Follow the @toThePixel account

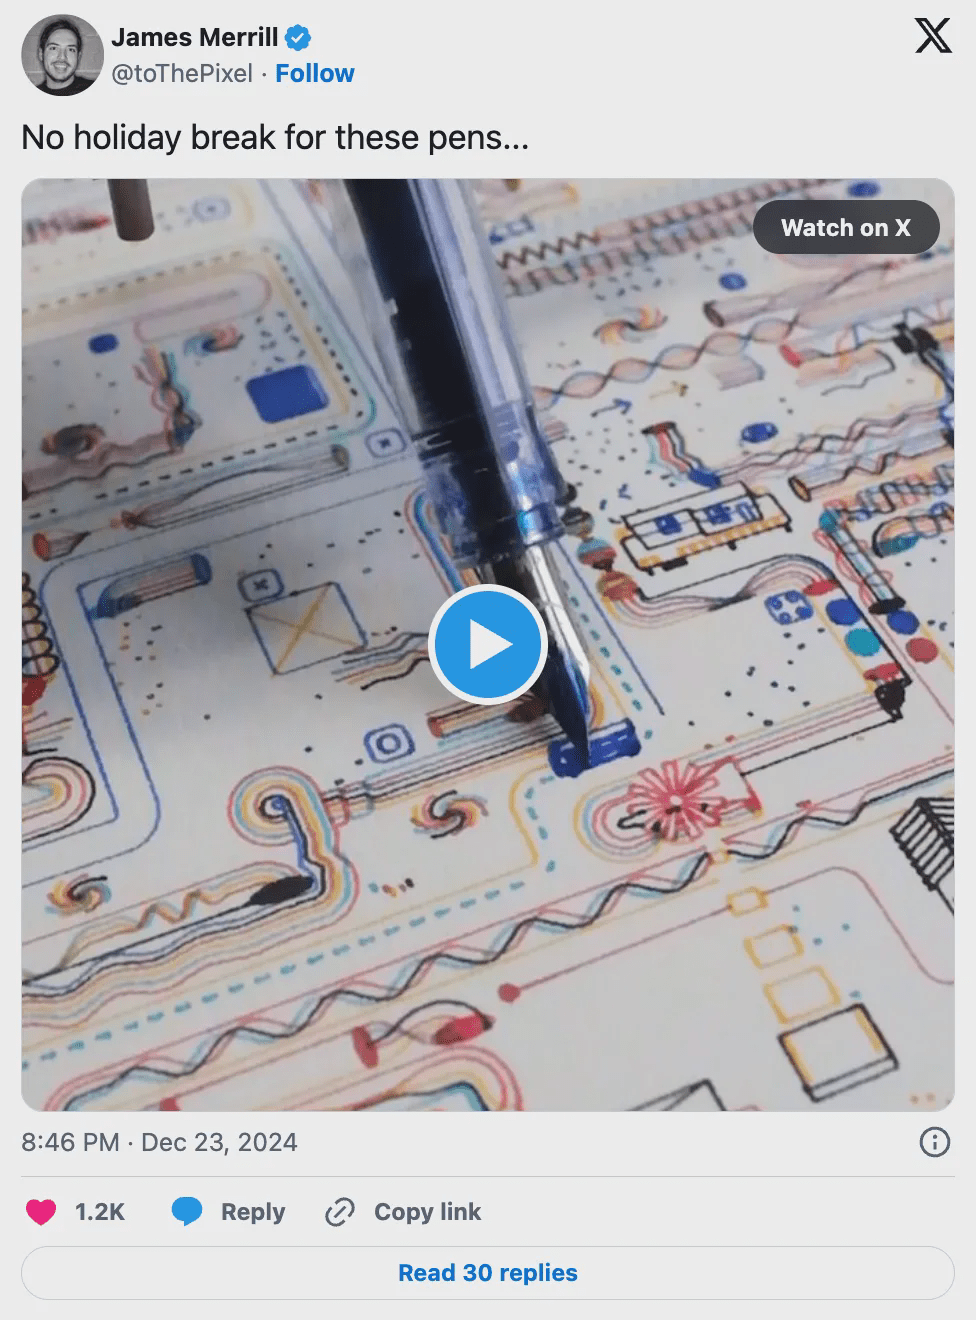[x=315, y=74]
